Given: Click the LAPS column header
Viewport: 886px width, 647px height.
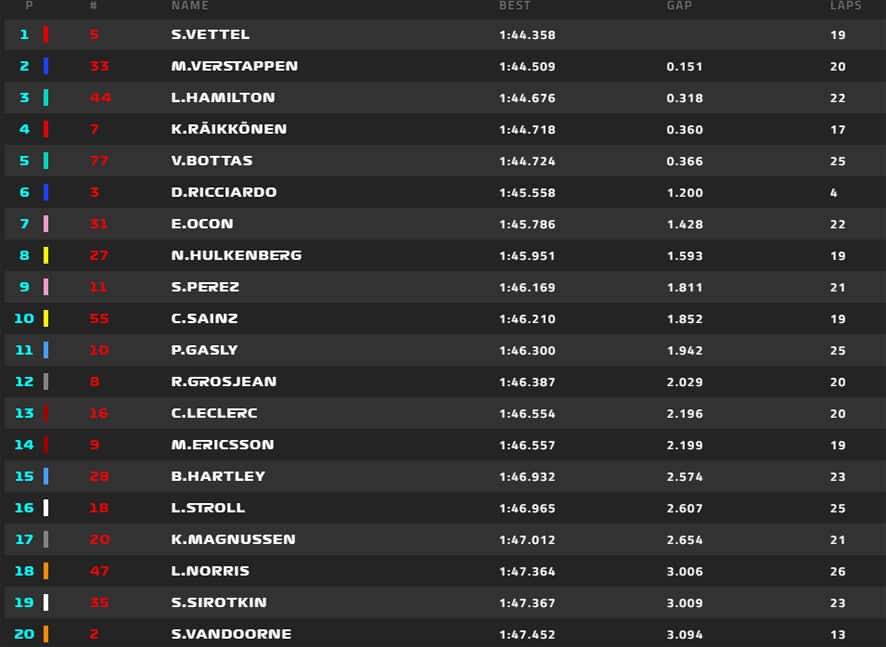Looking at the screenshot, I should 846,6.
